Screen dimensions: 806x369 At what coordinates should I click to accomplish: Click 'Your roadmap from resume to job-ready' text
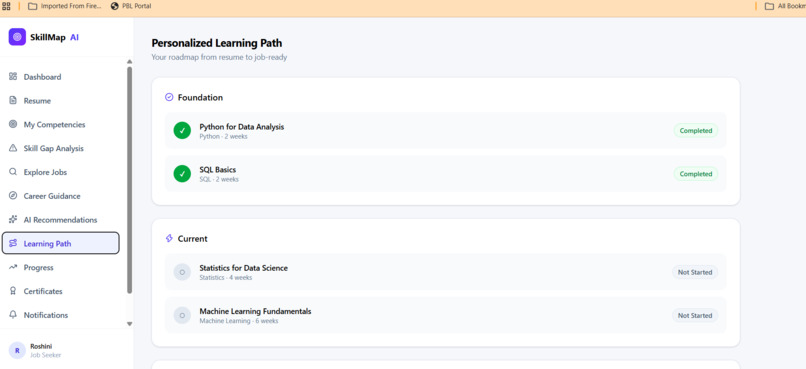pyautogui.click(x=219, y=57)
